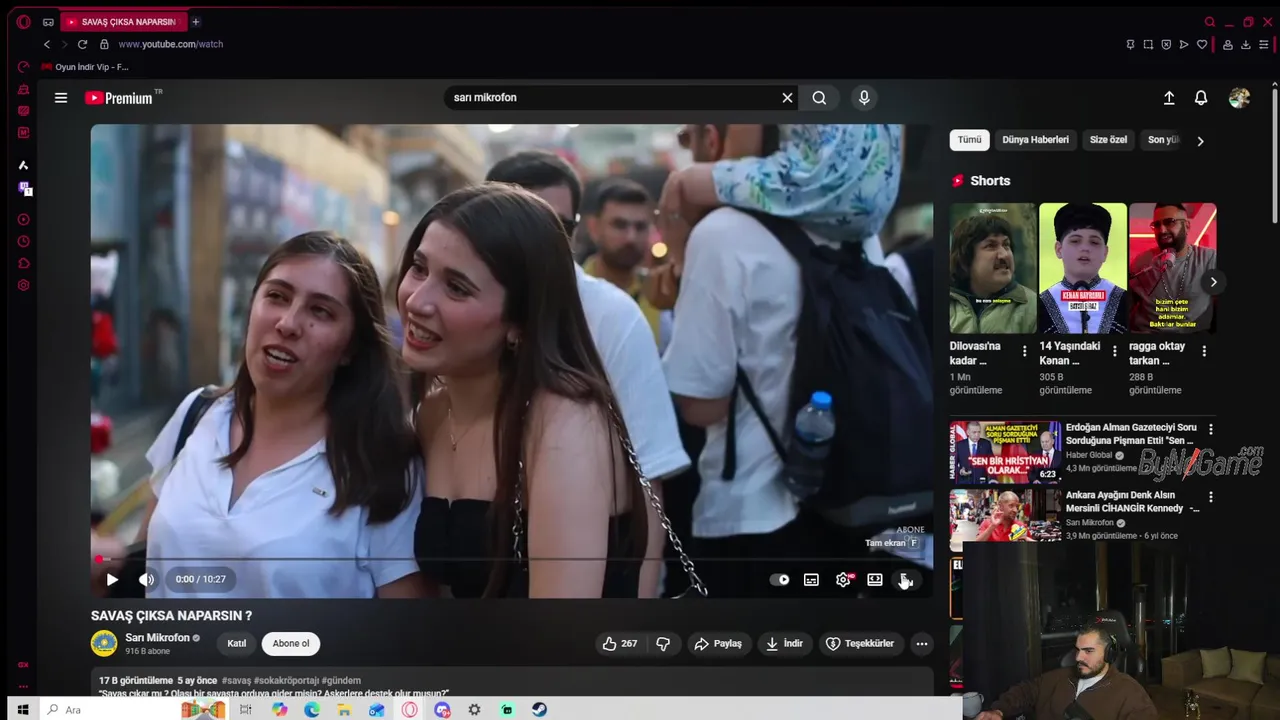Select the partly visible 'Son yü' chip
Viewport: 1280px width, 720px height.
(1163, 140)
